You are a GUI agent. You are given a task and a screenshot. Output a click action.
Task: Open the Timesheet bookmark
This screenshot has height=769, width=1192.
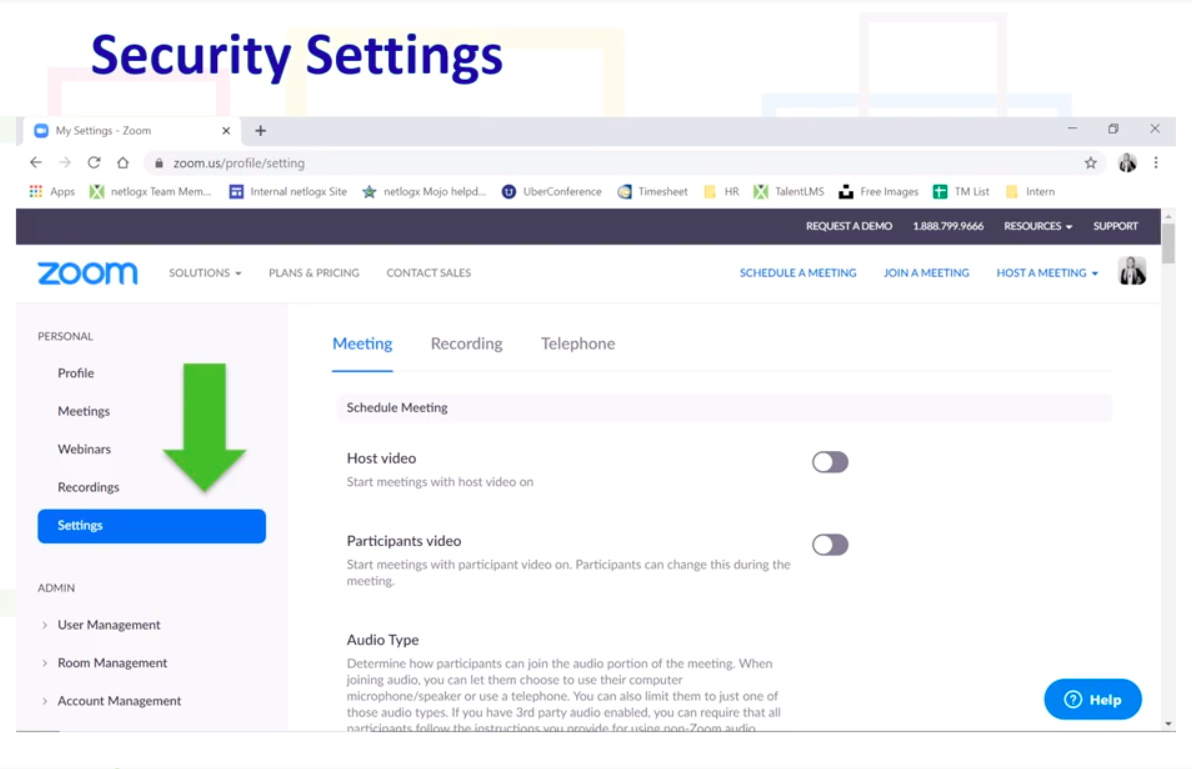[x=652, y=191]
